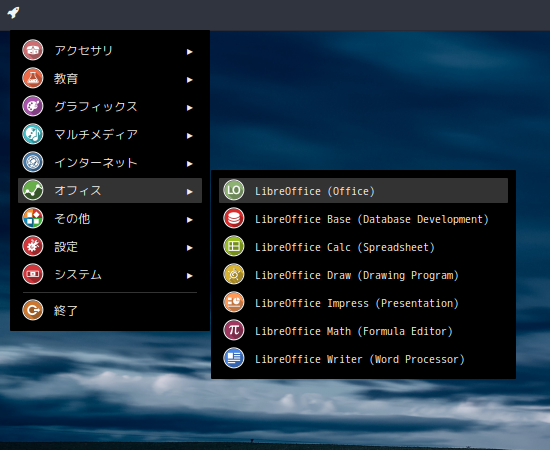Click the その他 colorful squares icon
The image size is (550, 450).
coord(33,219)
